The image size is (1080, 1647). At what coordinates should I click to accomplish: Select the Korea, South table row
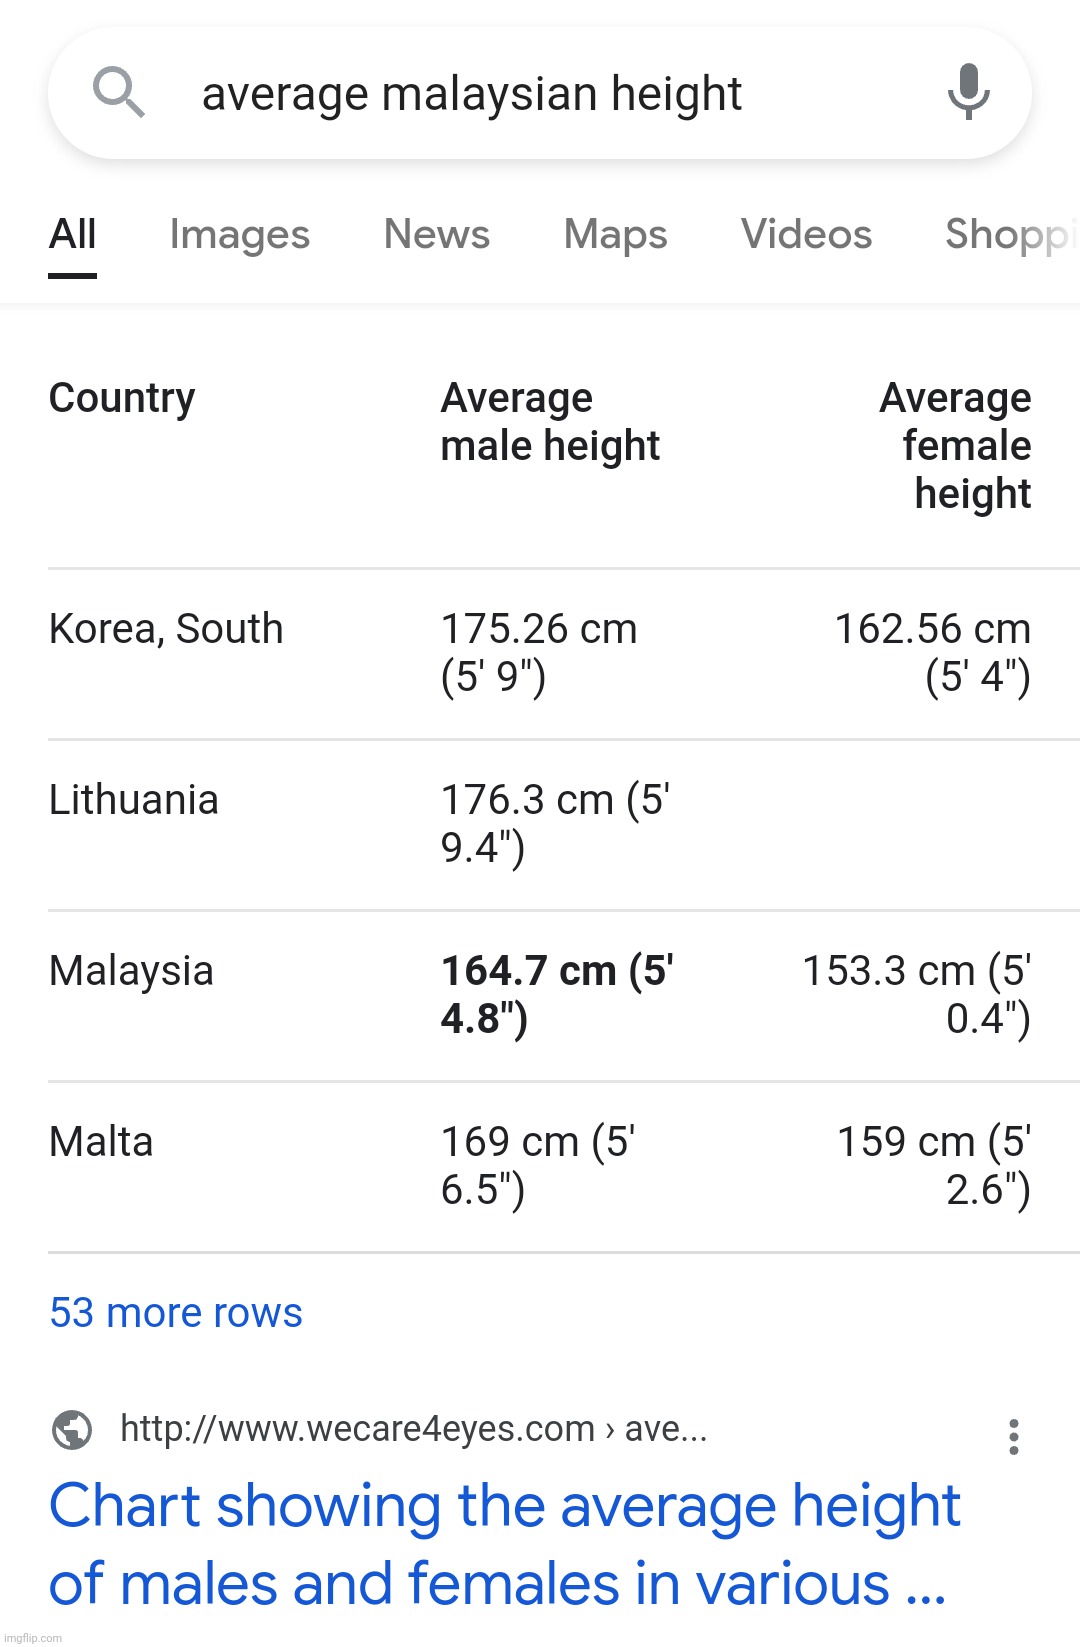tap(166, 629)
